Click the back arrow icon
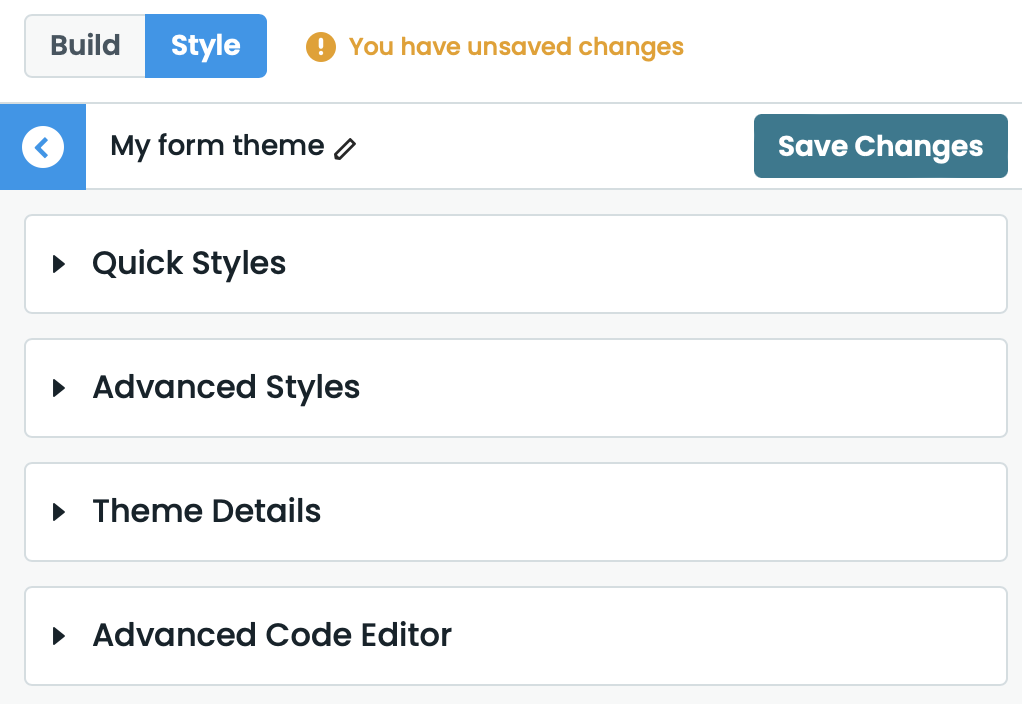This screenshot has height=704, width=1022. click(42, 147)
